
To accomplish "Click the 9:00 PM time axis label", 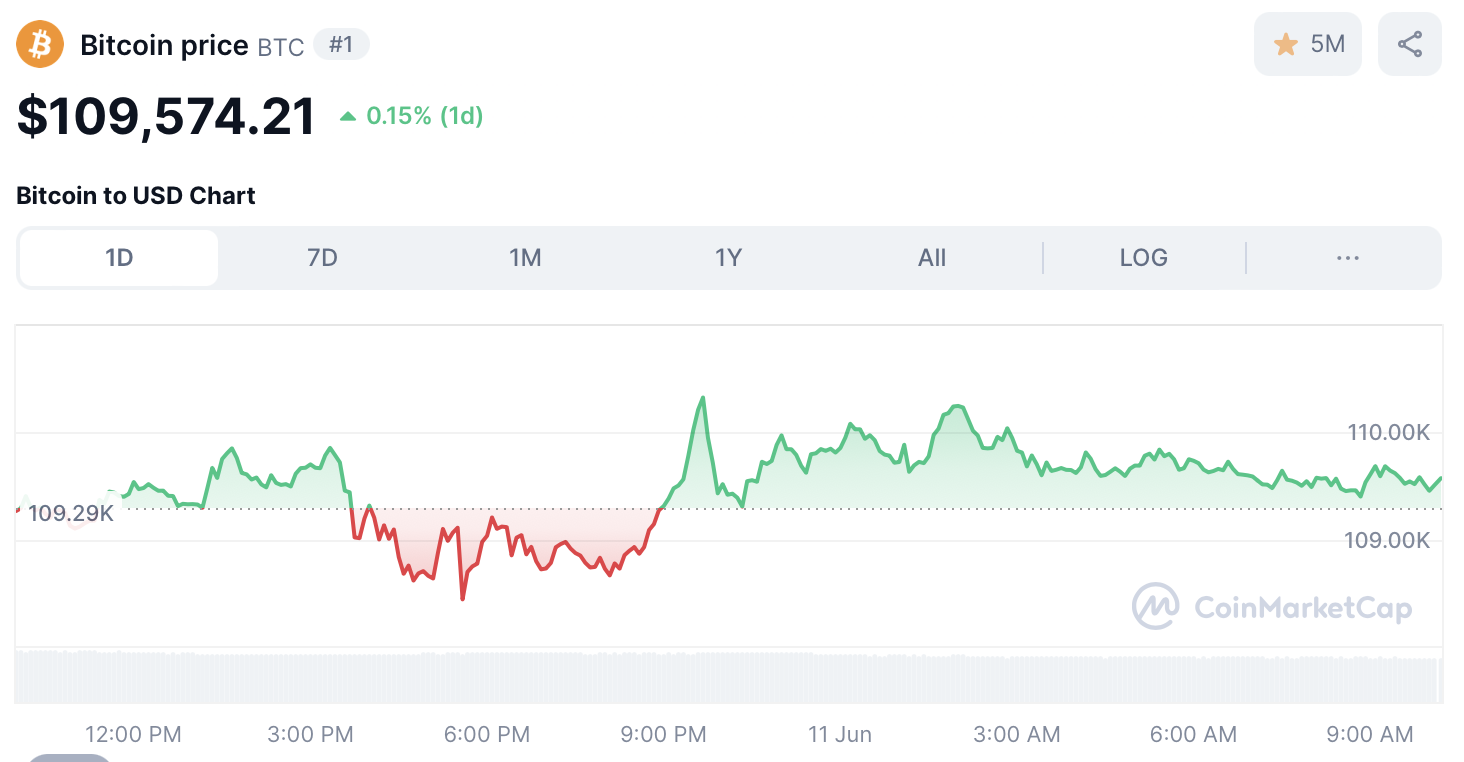I will coord(664,734).
